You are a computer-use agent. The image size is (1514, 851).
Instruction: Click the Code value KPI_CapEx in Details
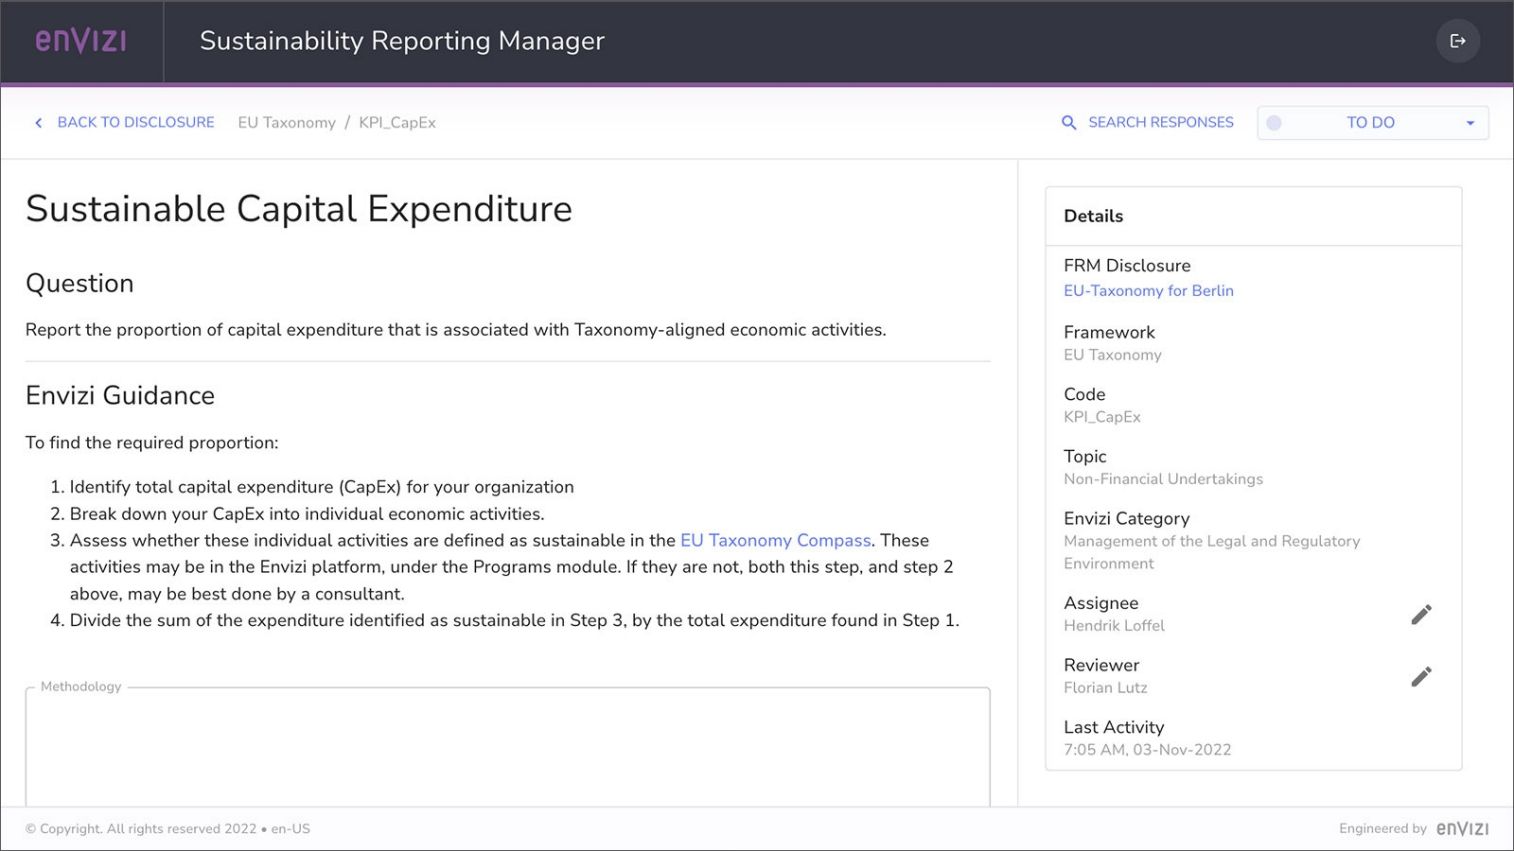(x=1102, y=417)
